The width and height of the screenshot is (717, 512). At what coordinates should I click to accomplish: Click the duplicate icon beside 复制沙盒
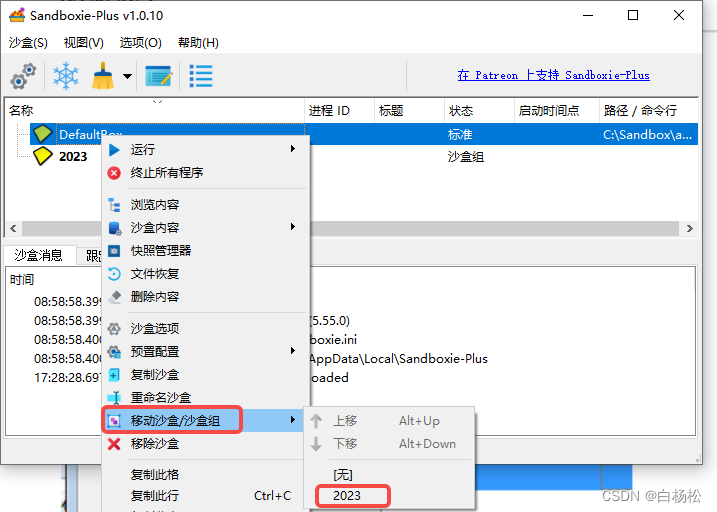(114, 375)
